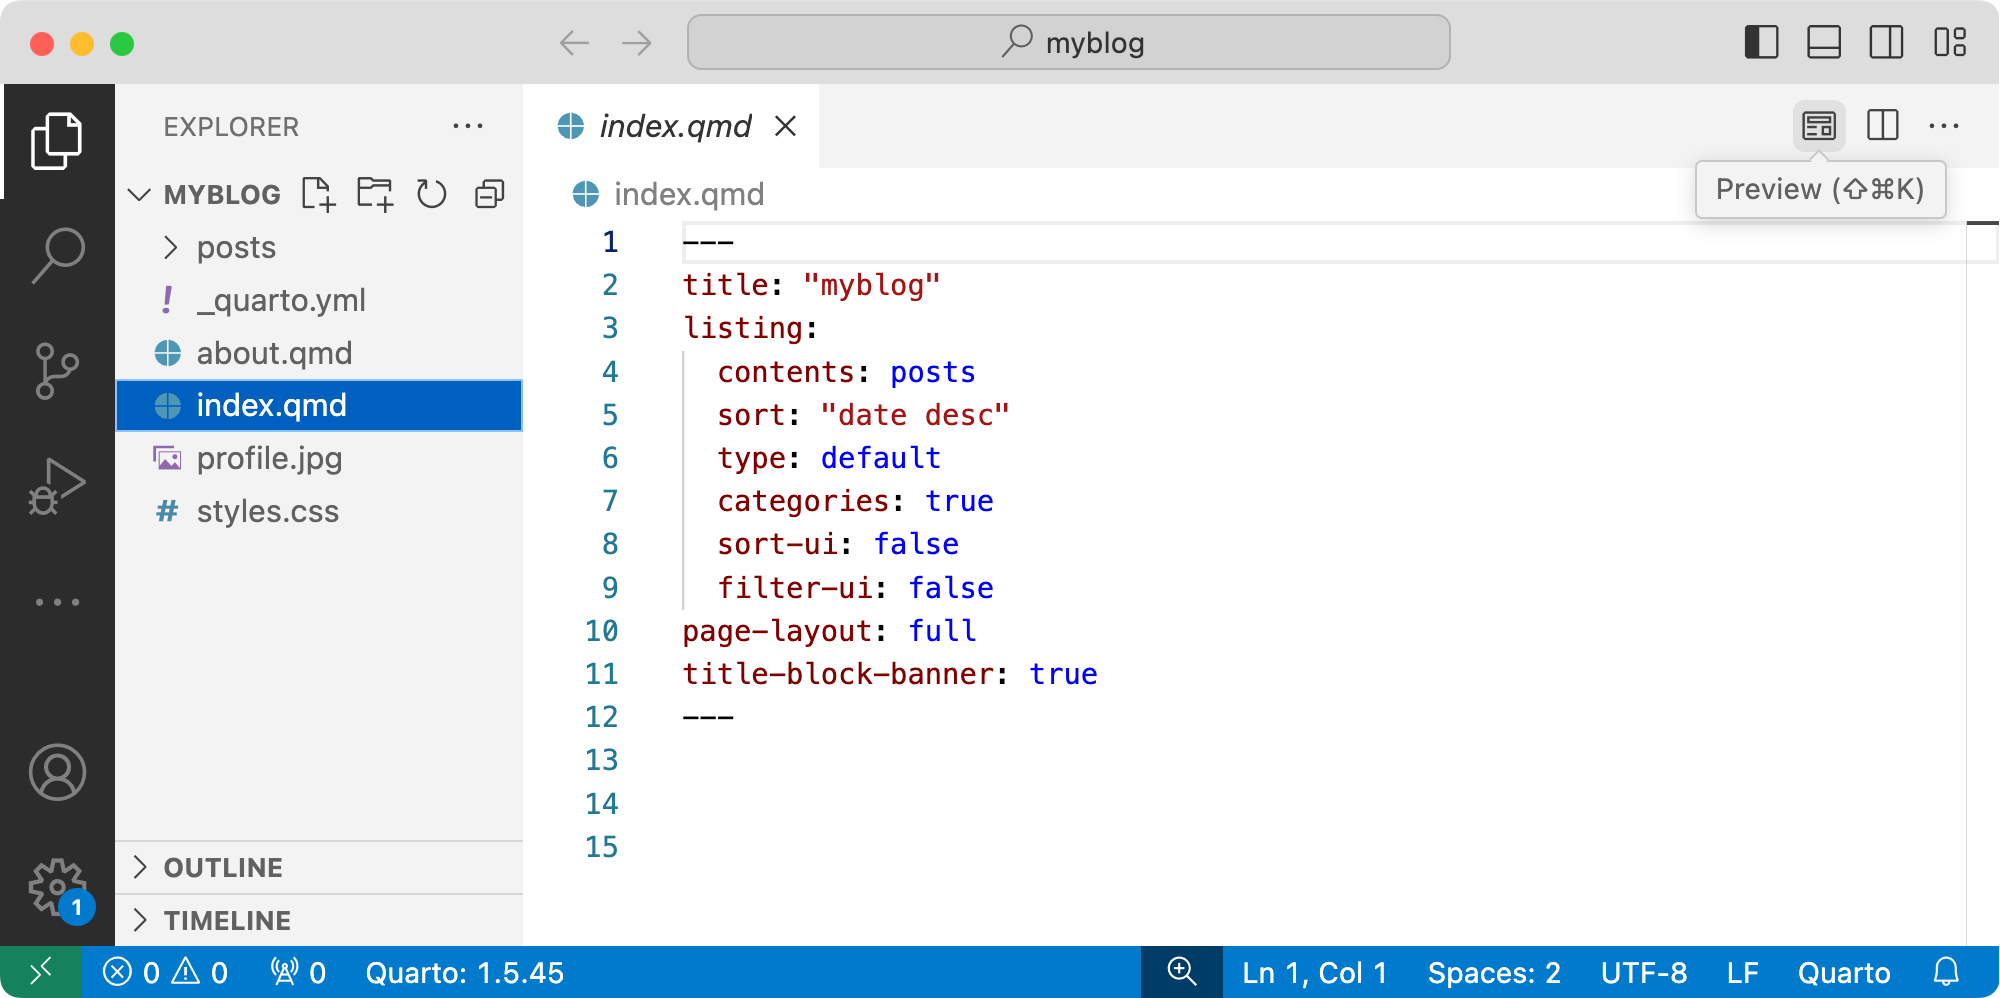Click the Quarto language mode in status bar
This screenshot has height=998, width=2000.
point(1843,973)
